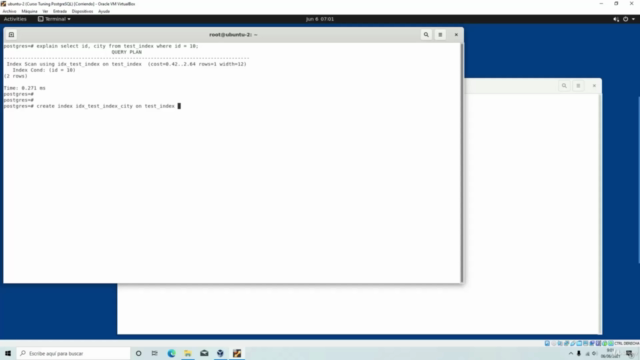Open the Máquina menu
640x360 pixels.
(x=29, y=11)
